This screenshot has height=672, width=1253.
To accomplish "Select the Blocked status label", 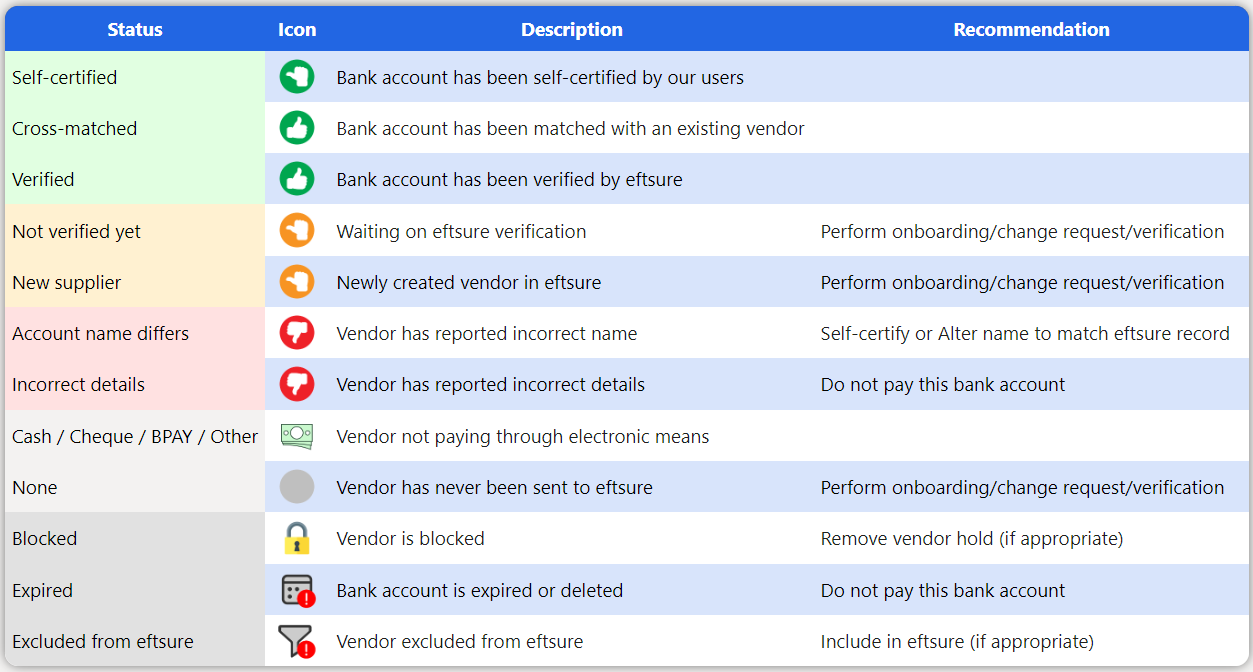I will (x=44, y=538).
